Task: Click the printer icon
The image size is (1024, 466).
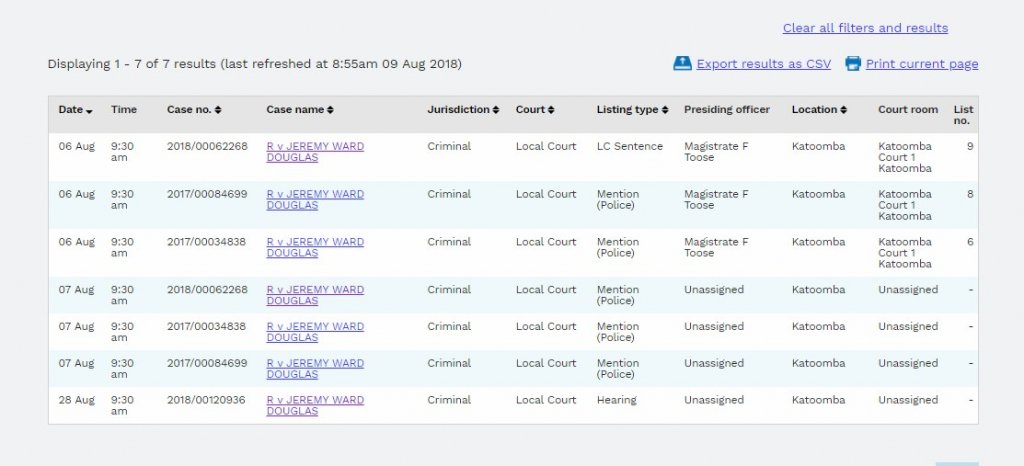Action: click(853, 64)
